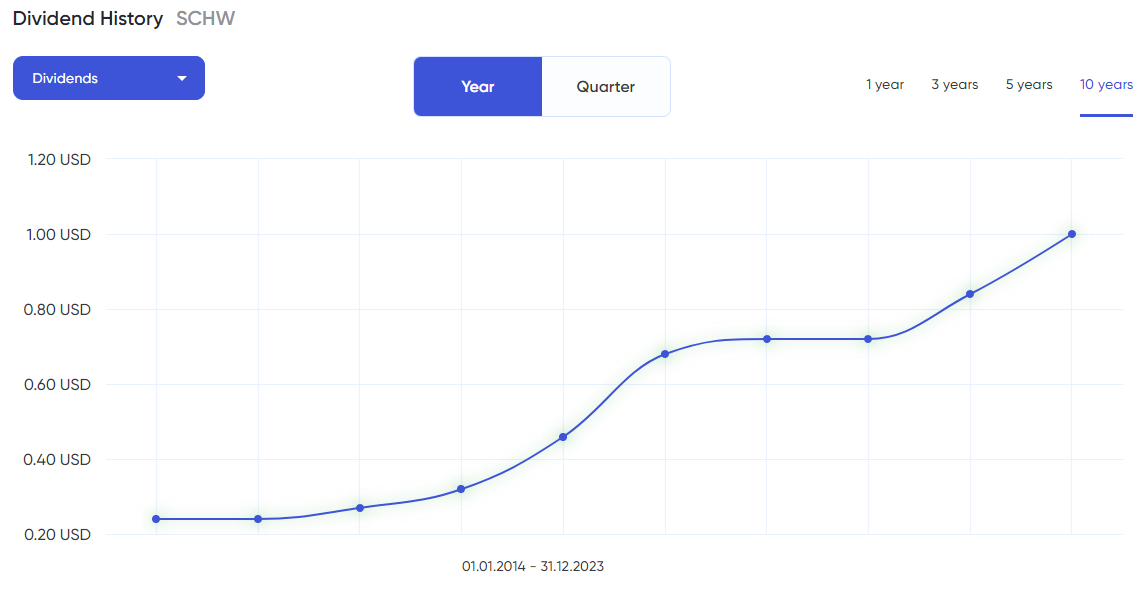Click the 0.40 USD axis label
Screen dimensions: 1147x589
coord(57,459)
